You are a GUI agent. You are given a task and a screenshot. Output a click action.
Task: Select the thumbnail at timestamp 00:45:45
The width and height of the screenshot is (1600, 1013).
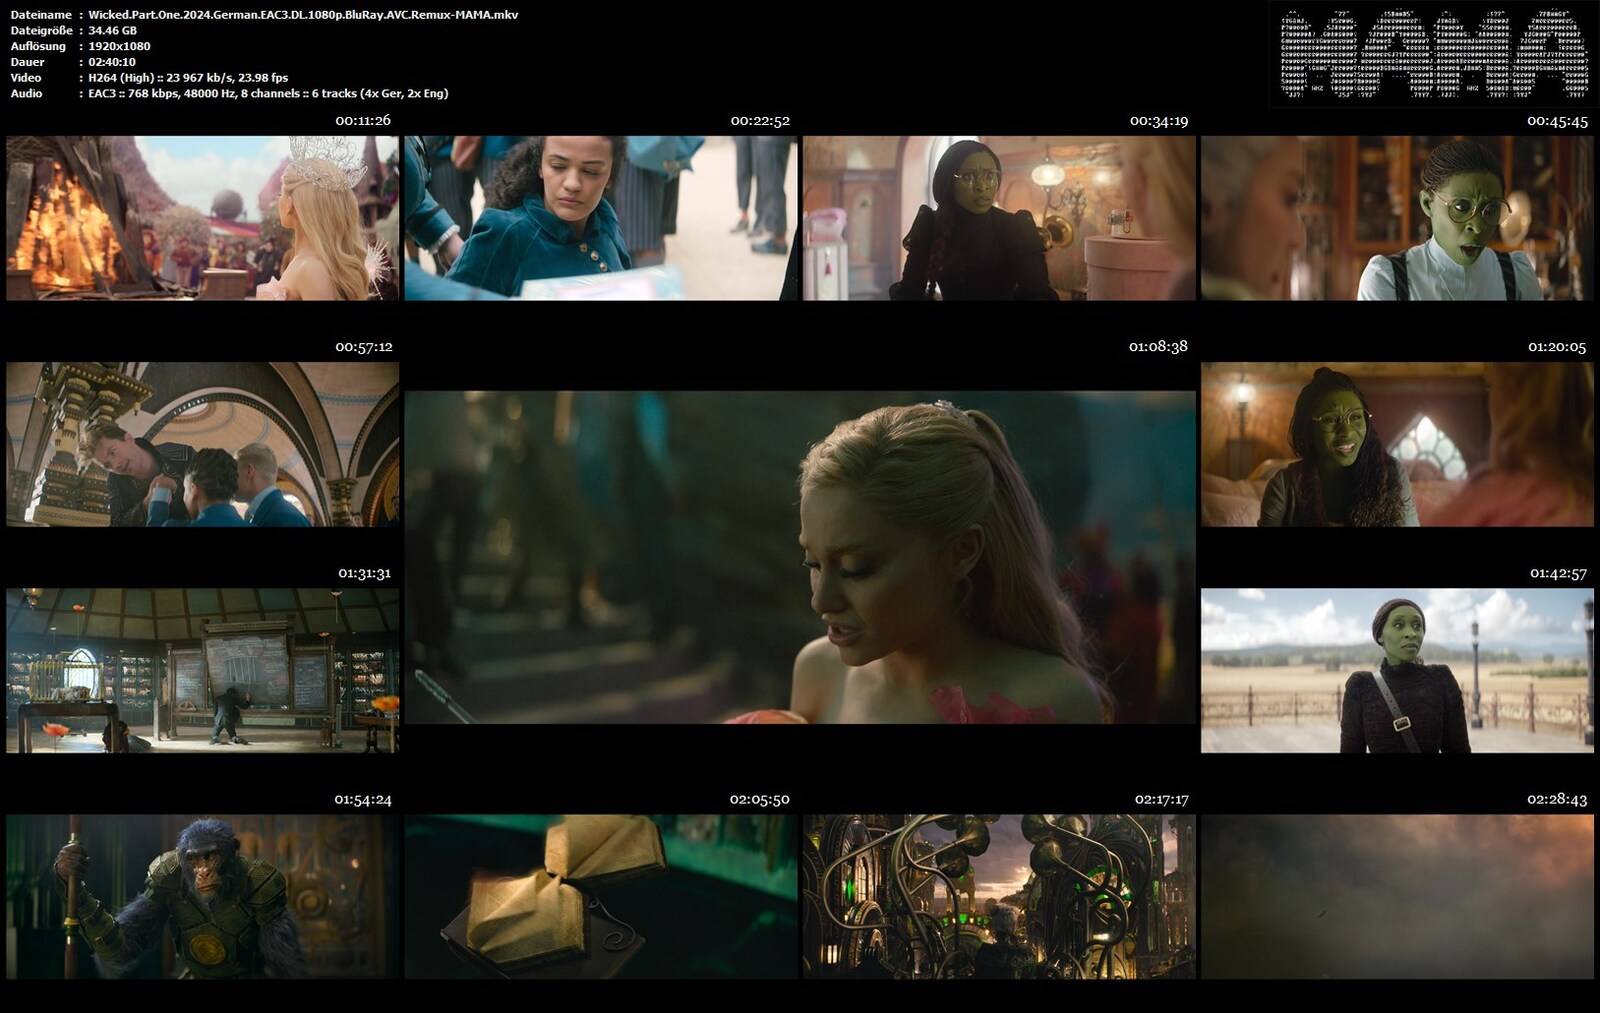pos(1397,218)
